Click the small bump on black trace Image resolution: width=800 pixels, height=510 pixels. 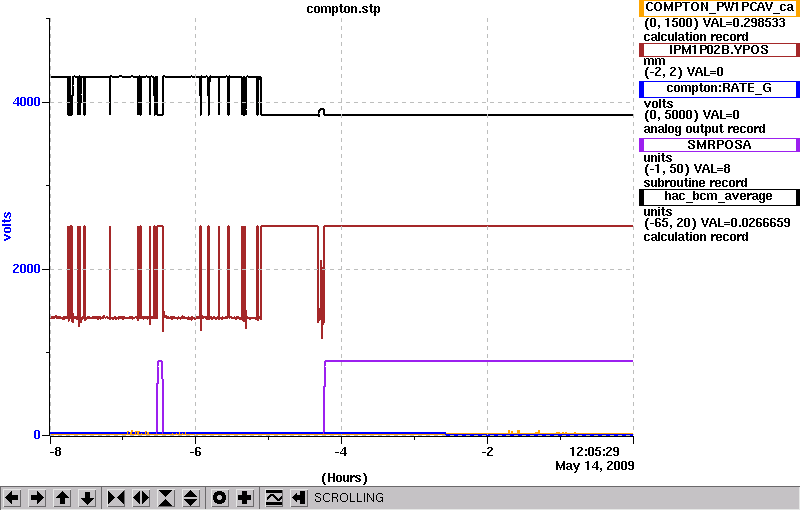[321, 112]
